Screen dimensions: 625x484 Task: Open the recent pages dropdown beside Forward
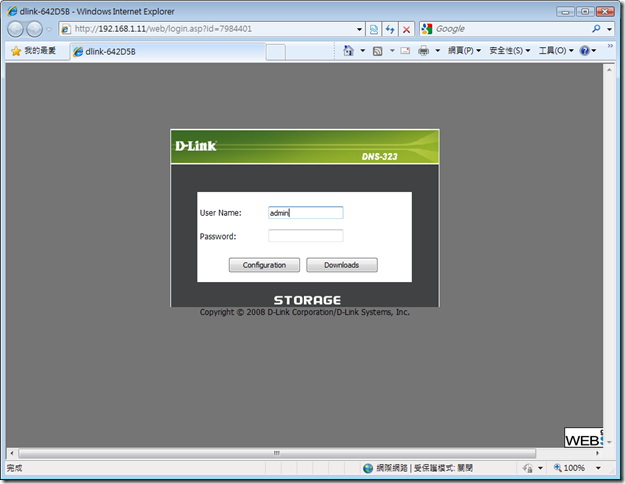(49, 29)
